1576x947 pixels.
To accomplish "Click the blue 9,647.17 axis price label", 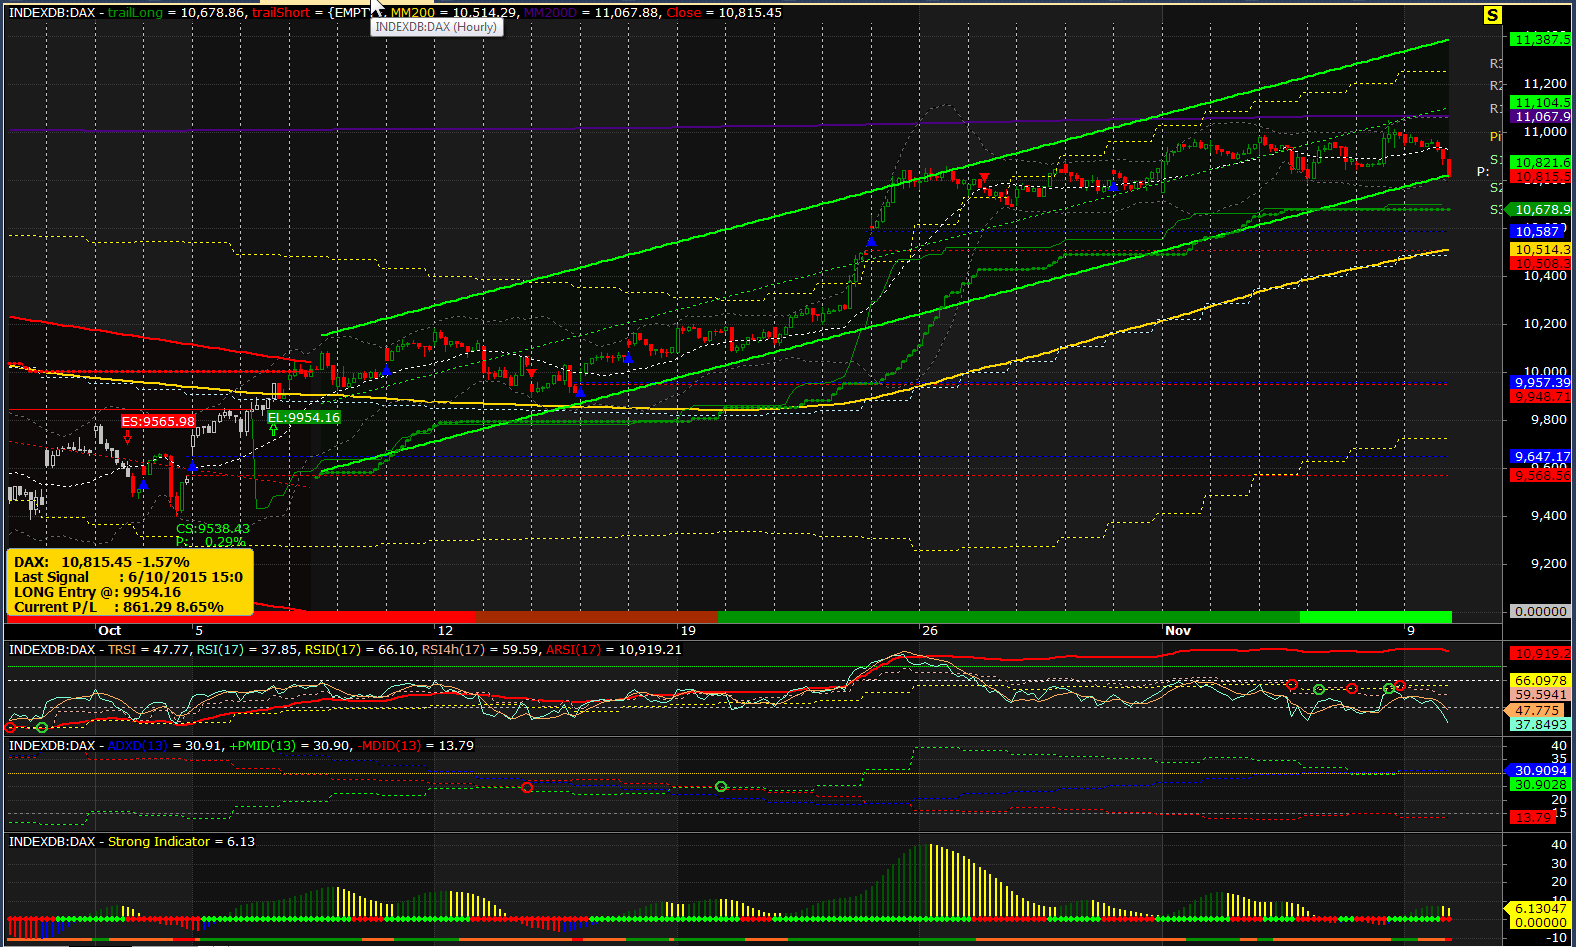I will 1540,456.
